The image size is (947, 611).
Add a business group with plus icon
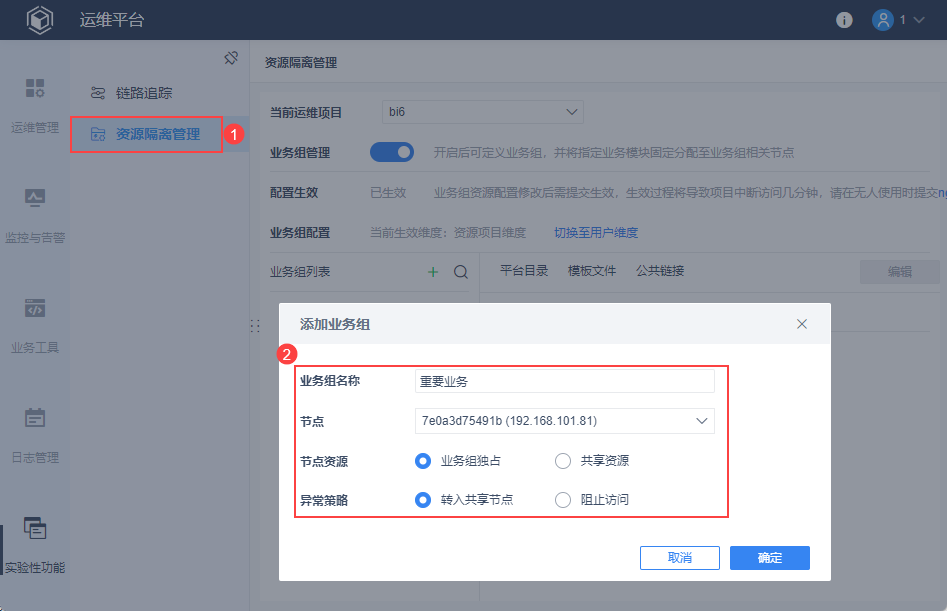pyautogui.click(x=433, y=272)
